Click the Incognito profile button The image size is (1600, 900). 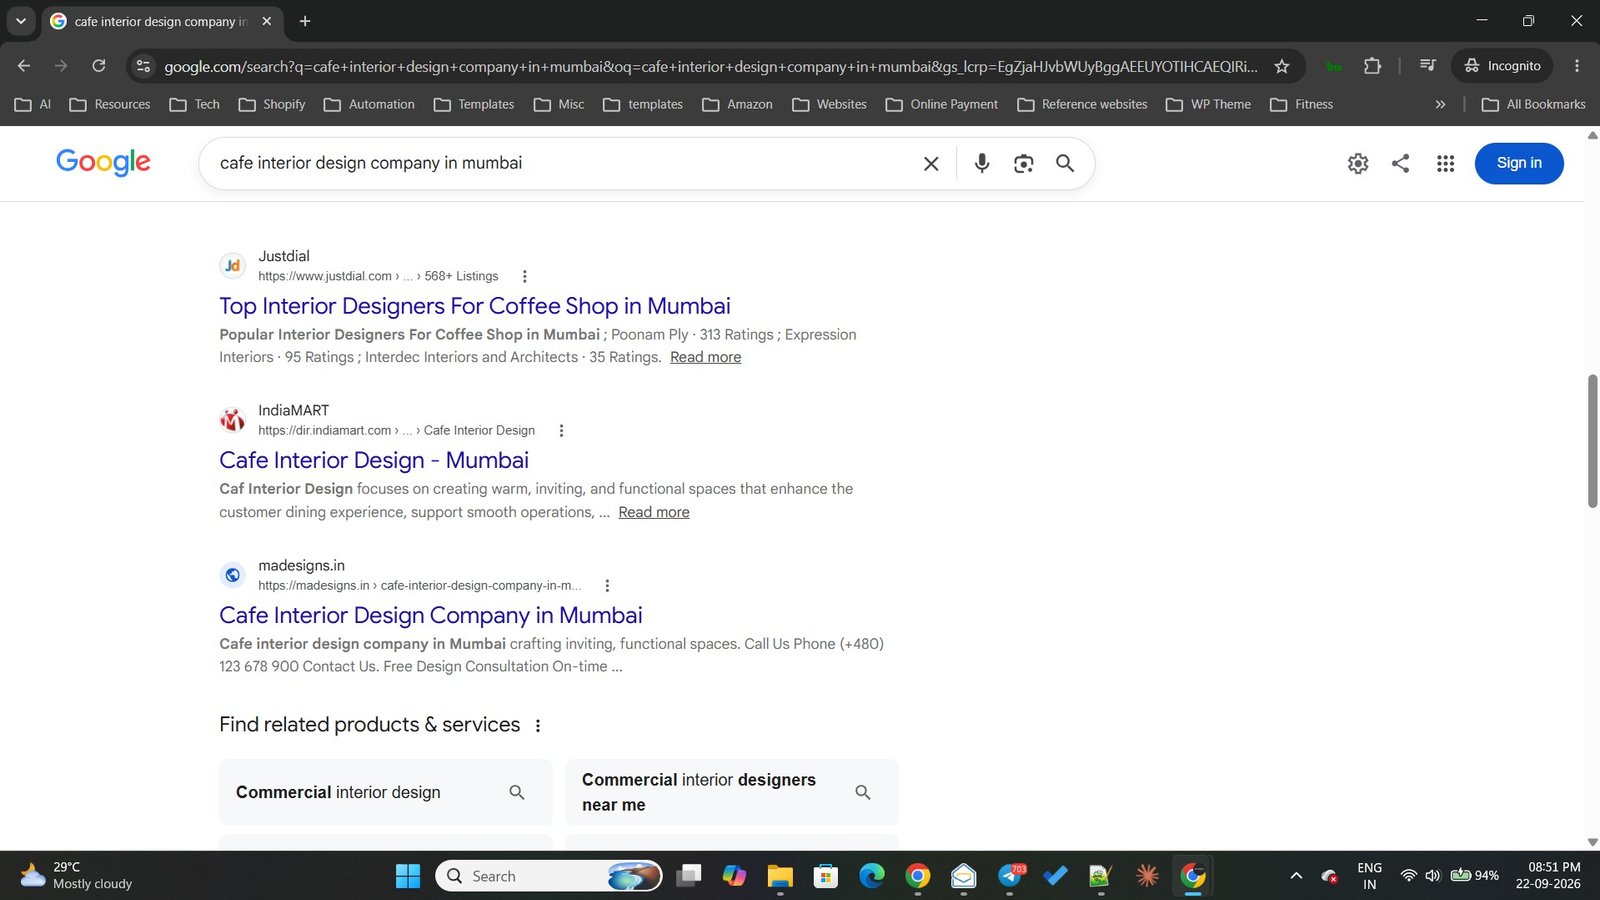coord(1502,66)
